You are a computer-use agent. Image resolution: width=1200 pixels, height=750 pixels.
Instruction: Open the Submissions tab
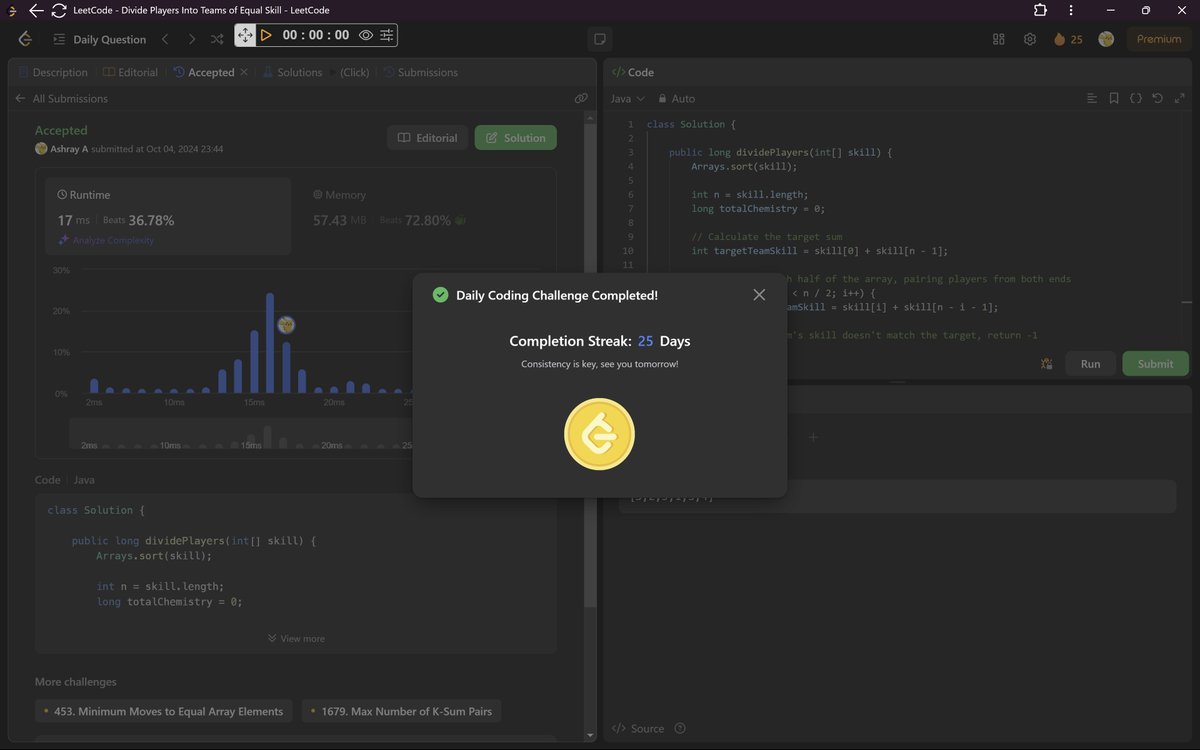coord(420,72)
